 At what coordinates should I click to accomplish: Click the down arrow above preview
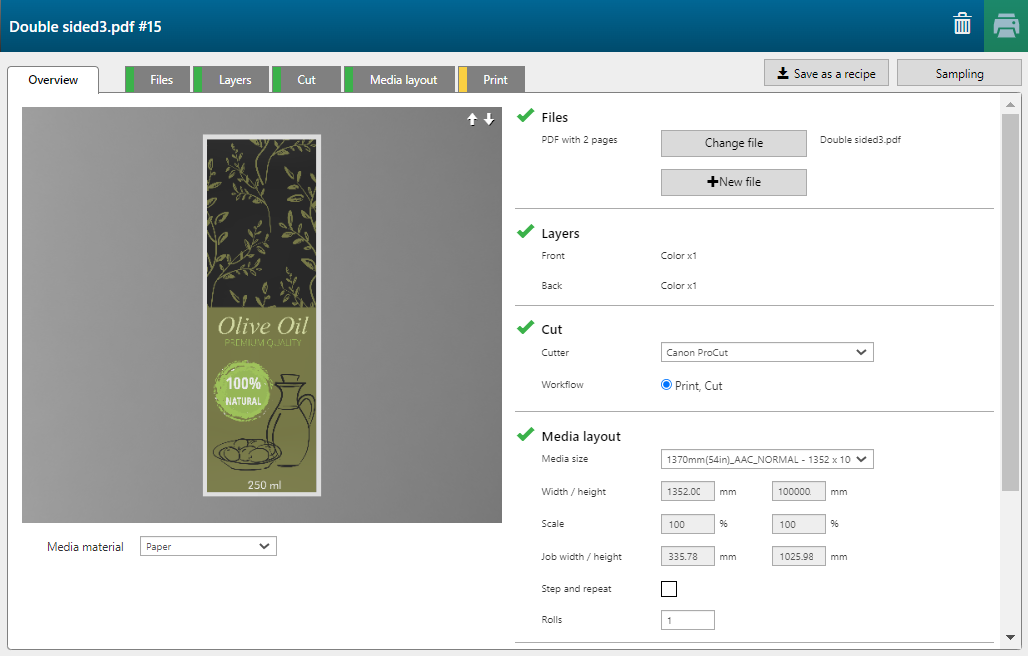tap(489, 119)
